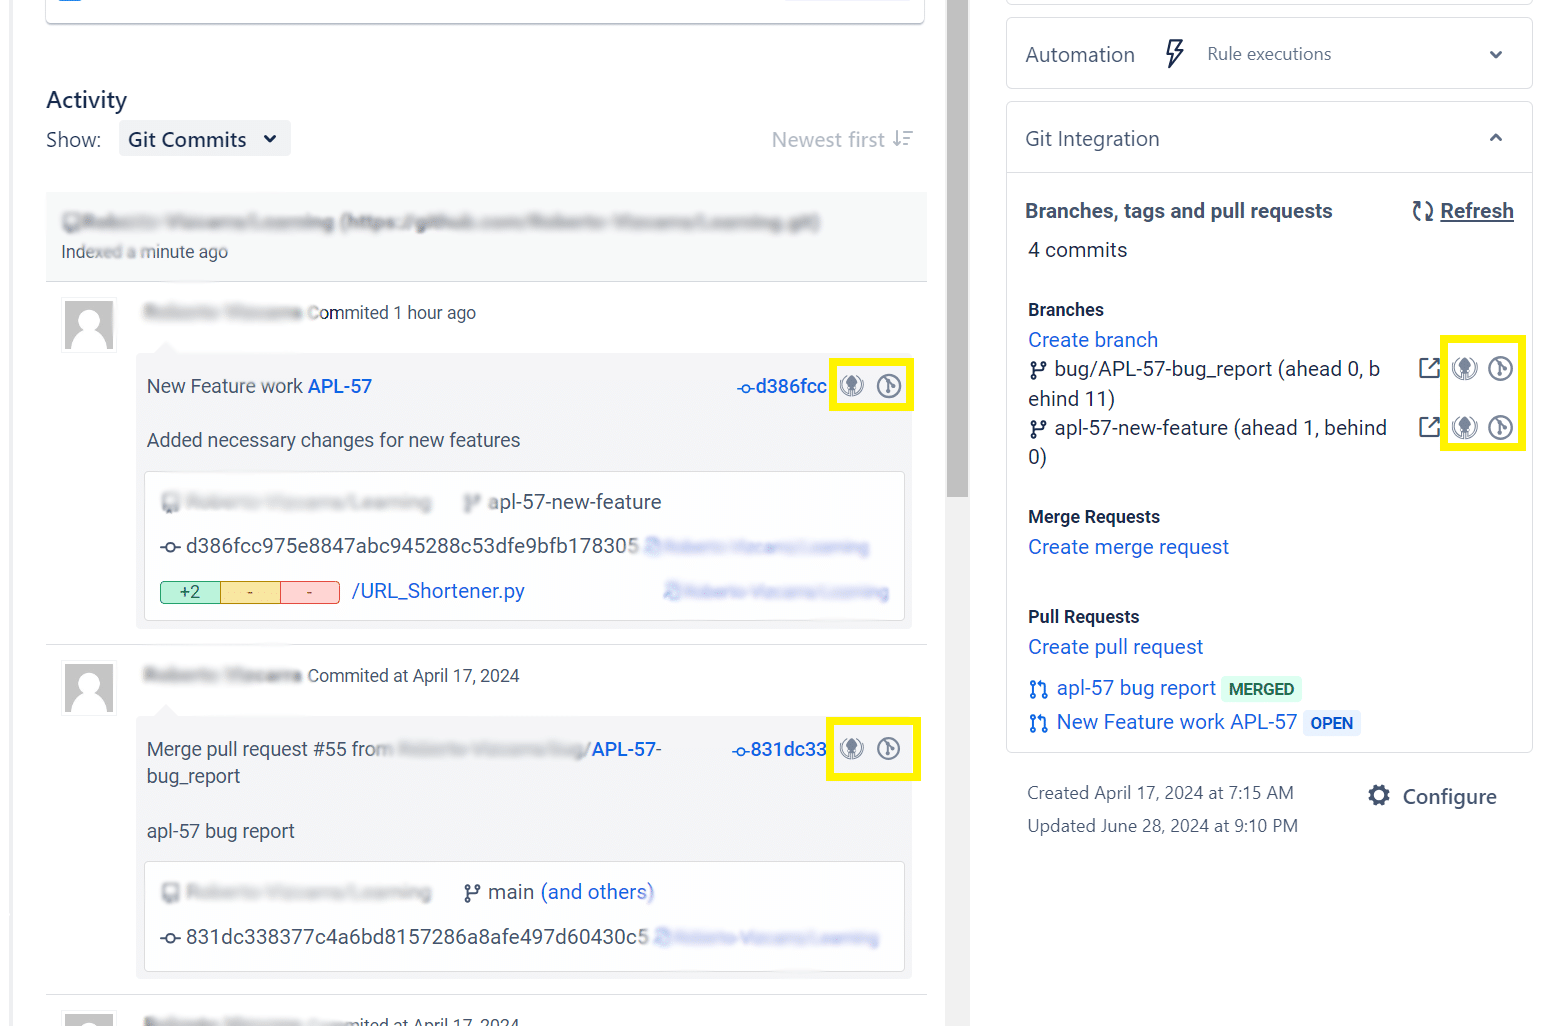This screenshot has width=1554, height=1026.
Task: Click the Pull Requests heading
Action: (1083, 617)
